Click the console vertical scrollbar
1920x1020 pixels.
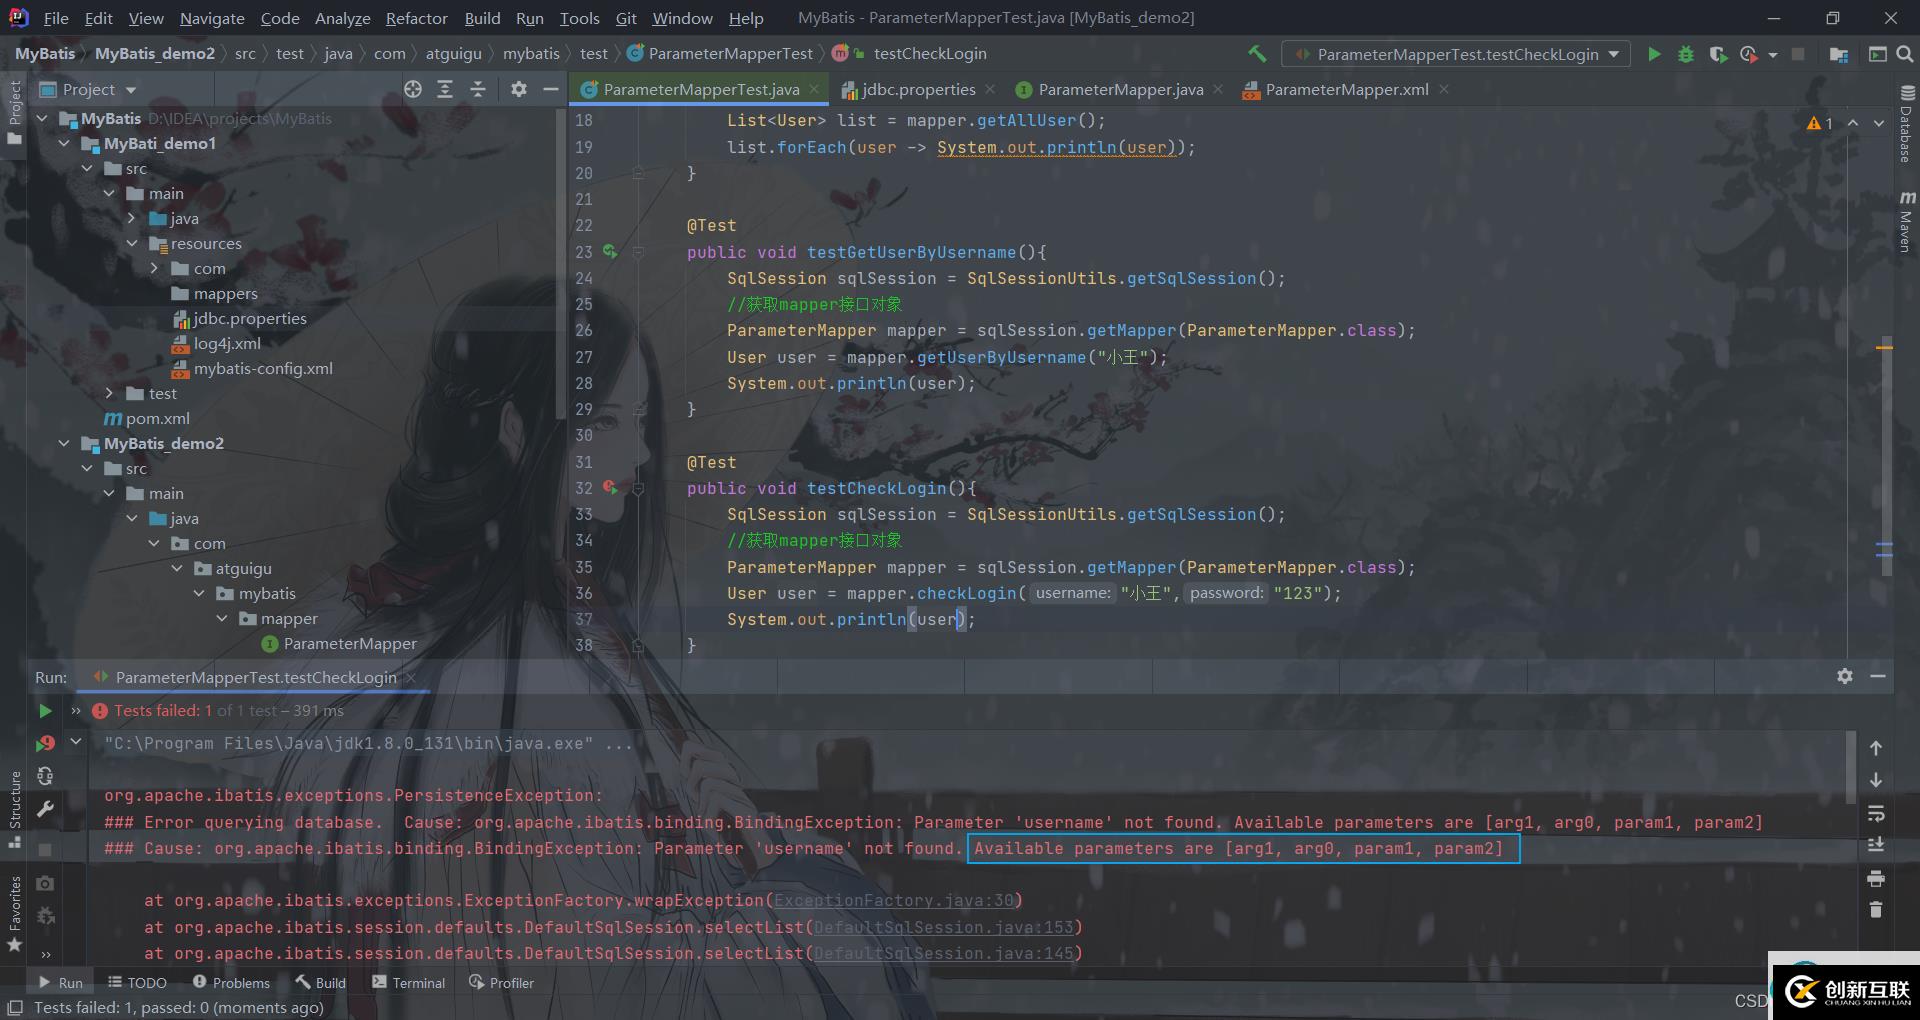coord(1853,766)
